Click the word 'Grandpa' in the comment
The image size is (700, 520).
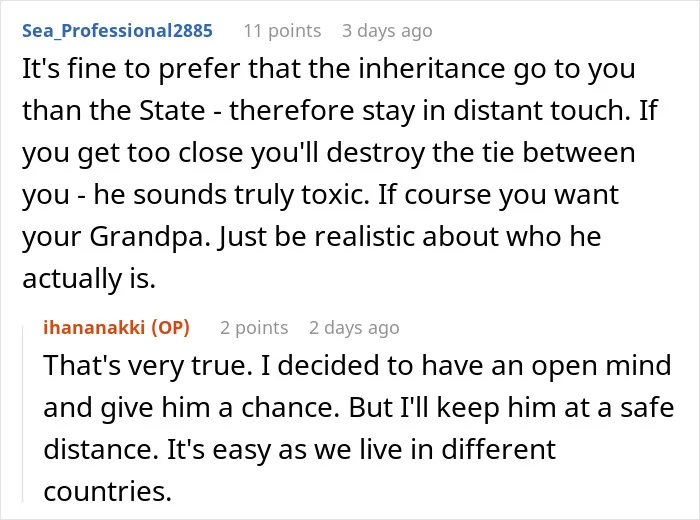coord(150,237)
